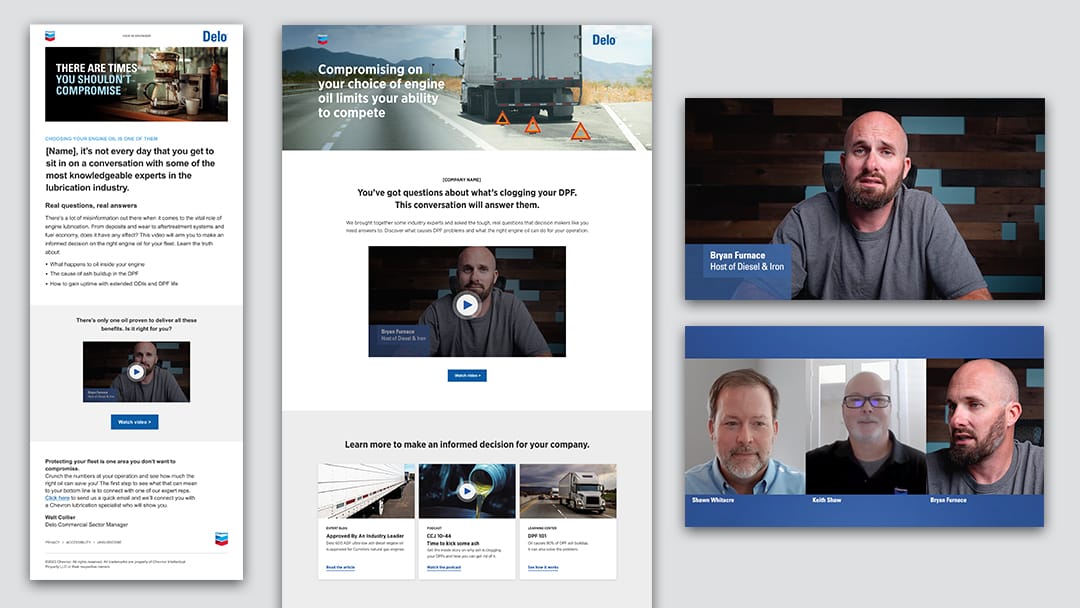Open the 'View in browser' link in email
This screenshot has height=608, width=1080.
point(136,36)
